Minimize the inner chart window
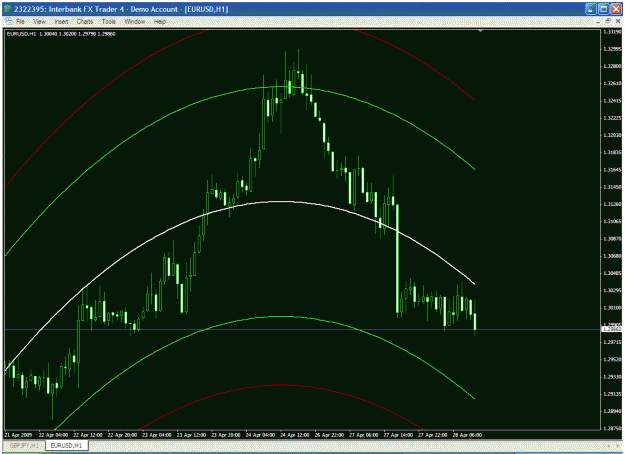625x454 pixels. [x=597, y=22]
